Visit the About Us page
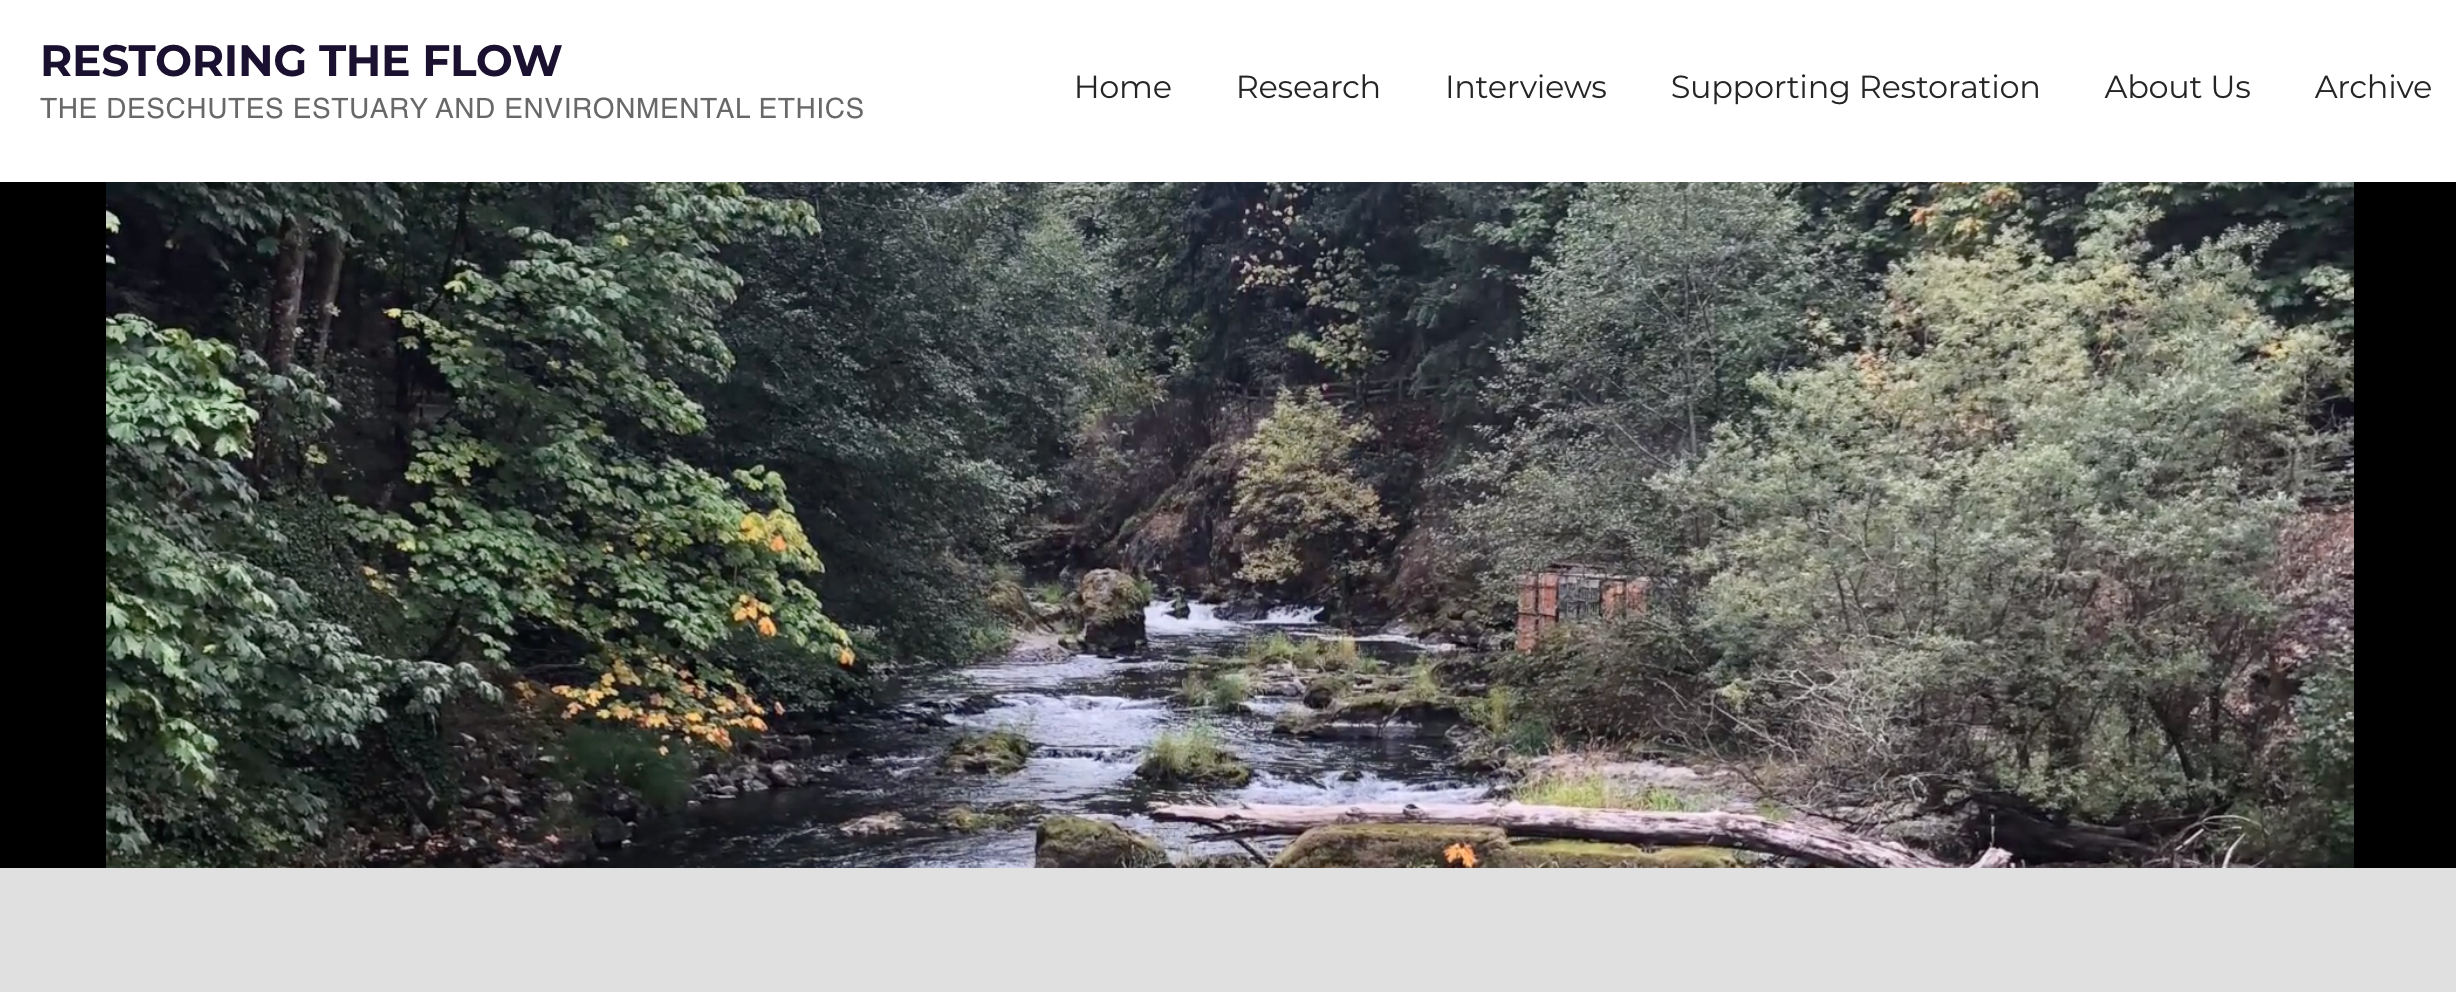This screenshot has width=2456, height=992. tap(2177, 87)
